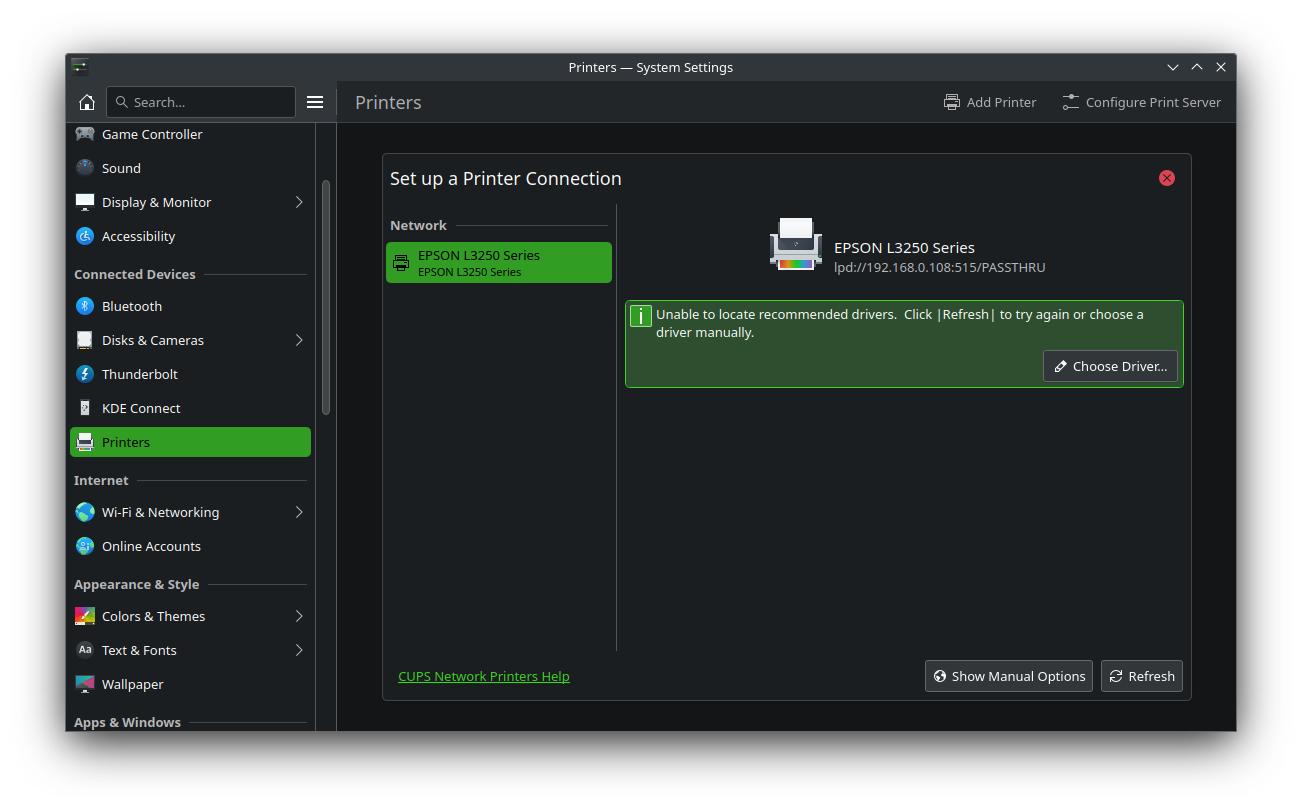Click the Online Accounts icon

point(85,546)
